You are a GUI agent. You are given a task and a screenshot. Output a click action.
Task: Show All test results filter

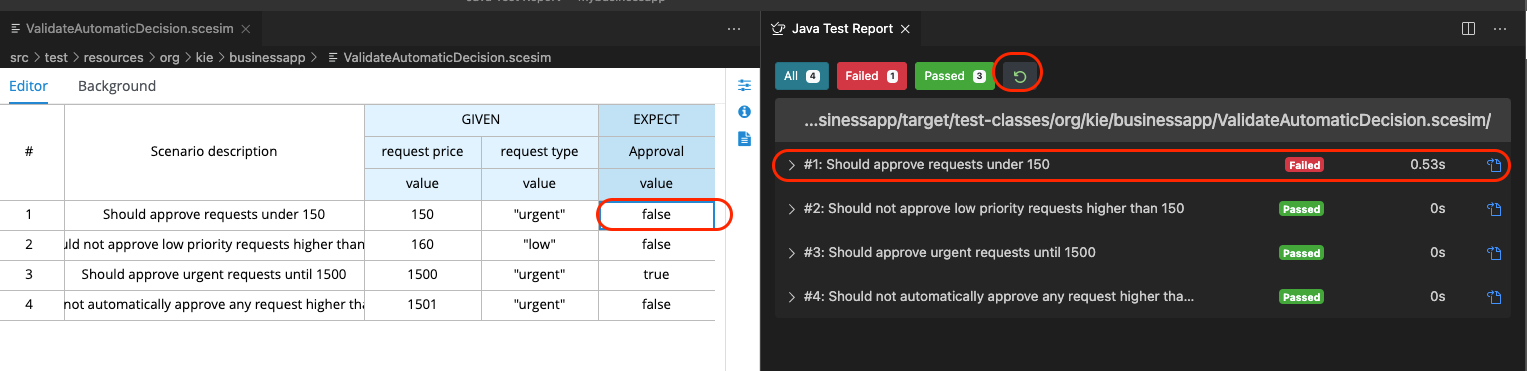coord(801,76)
